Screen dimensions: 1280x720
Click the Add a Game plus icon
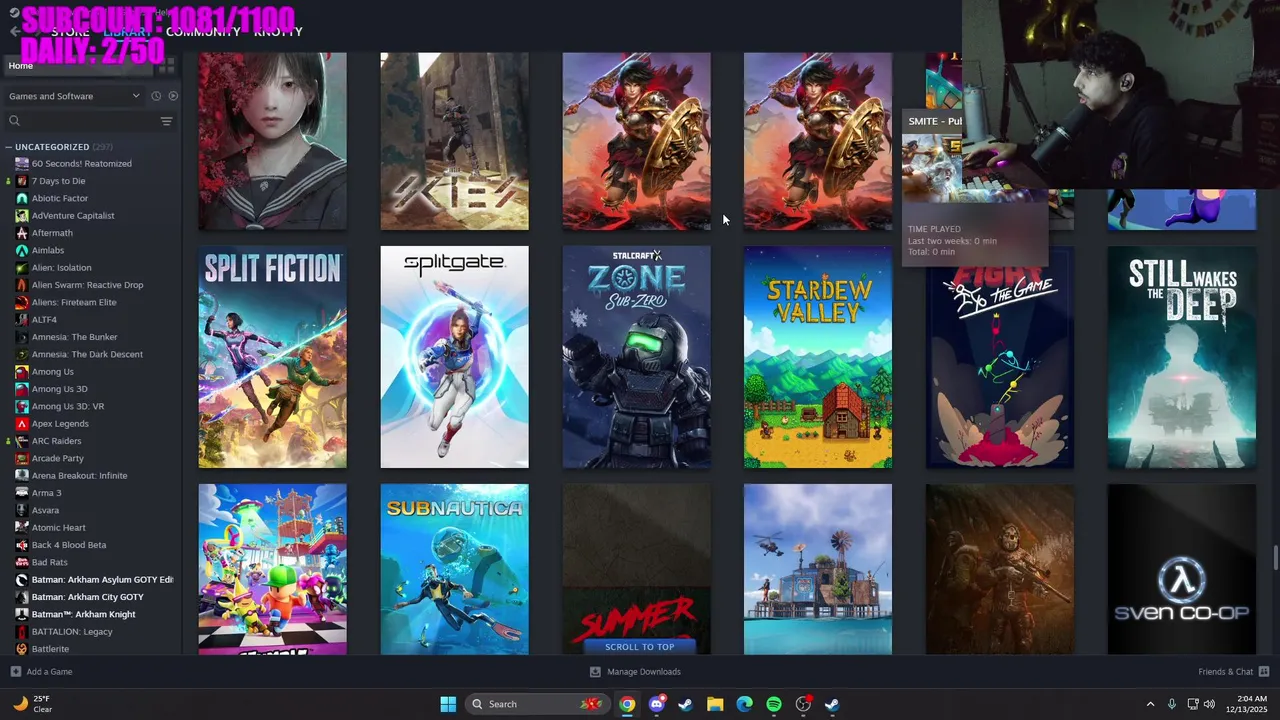pos(15,672)
